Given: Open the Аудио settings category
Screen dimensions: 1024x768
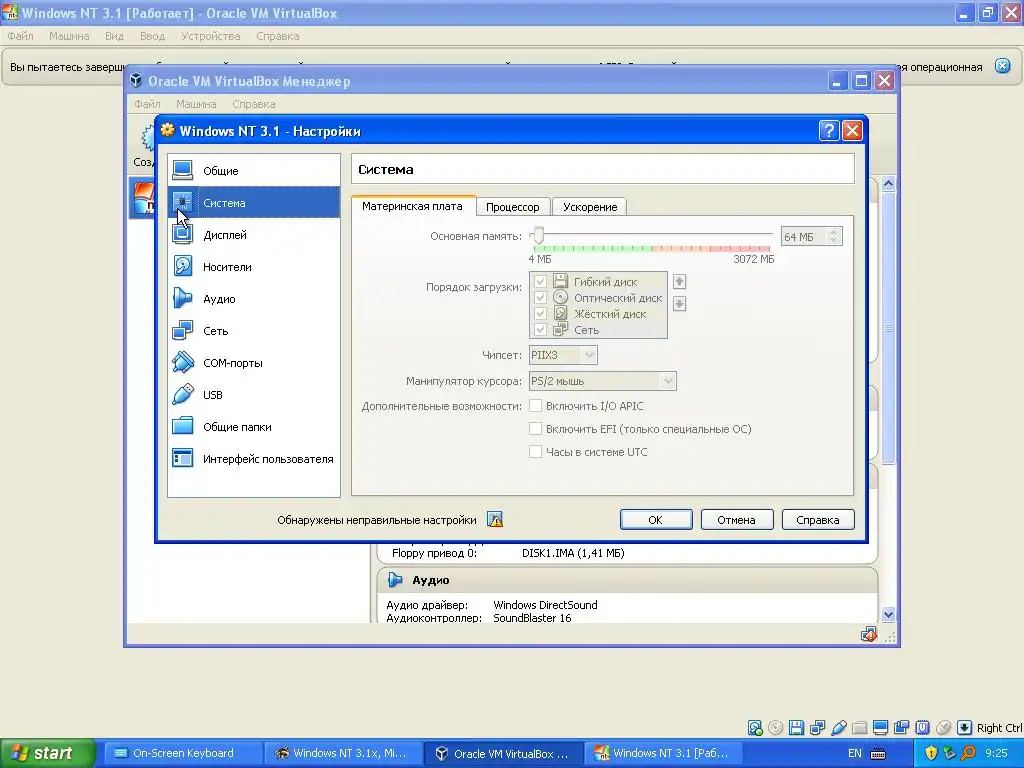Looking at the screenshot, I should point(254,298).
